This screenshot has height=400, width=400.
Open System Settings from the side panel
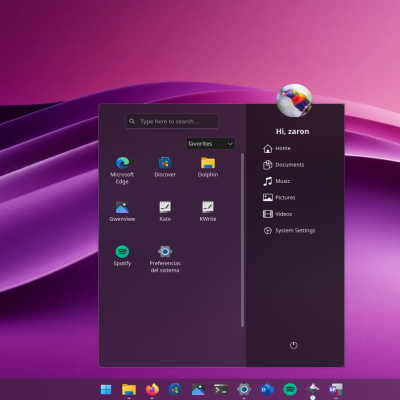coord(289,231)
